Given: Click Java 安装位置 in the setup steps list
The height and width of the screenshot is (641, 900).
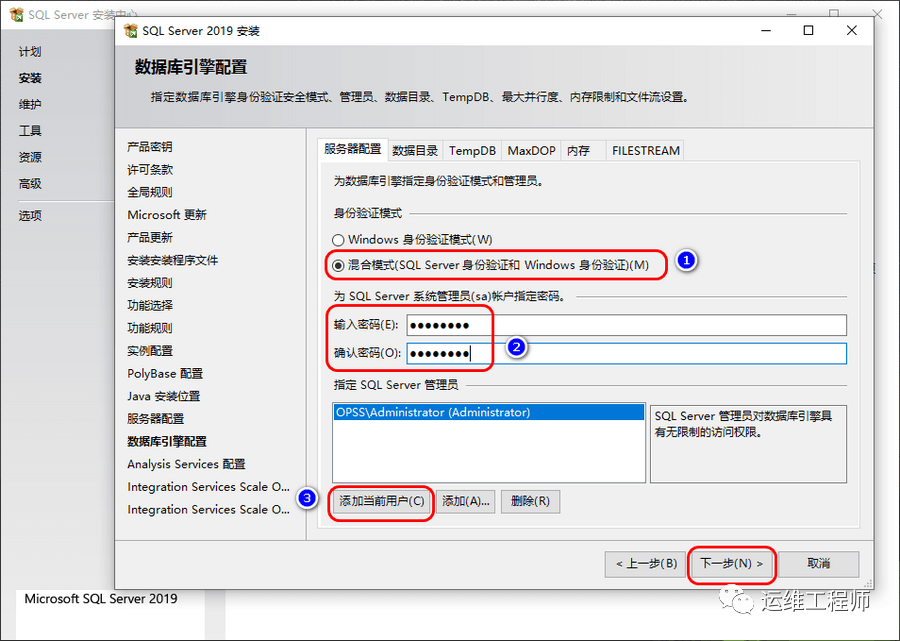Looking at the screenshot, I should (x=164, y=396).
